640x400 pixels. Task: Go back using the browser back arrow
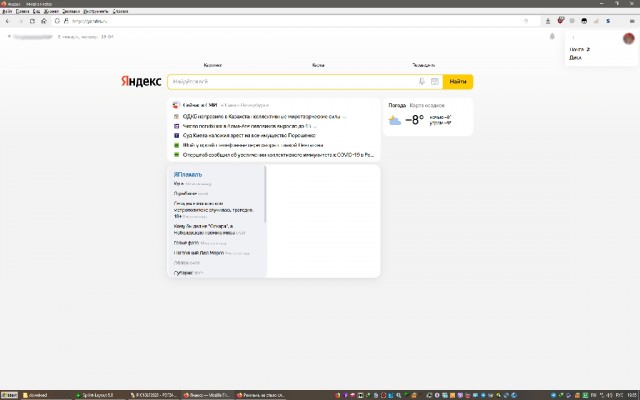coord(8,21)
